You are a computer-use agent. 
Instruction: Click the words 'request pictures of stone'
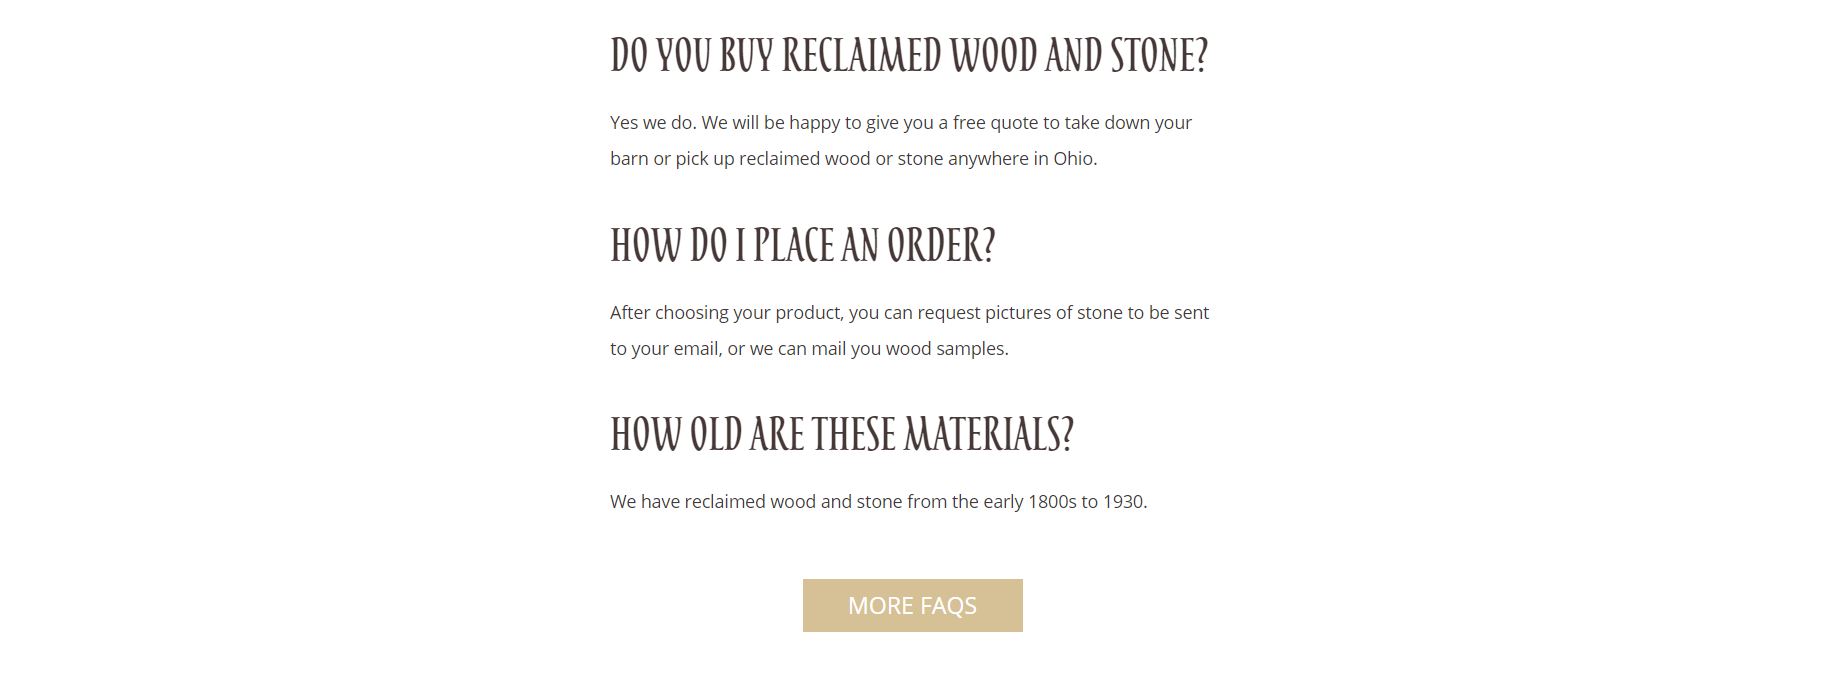click(1020, 313)
